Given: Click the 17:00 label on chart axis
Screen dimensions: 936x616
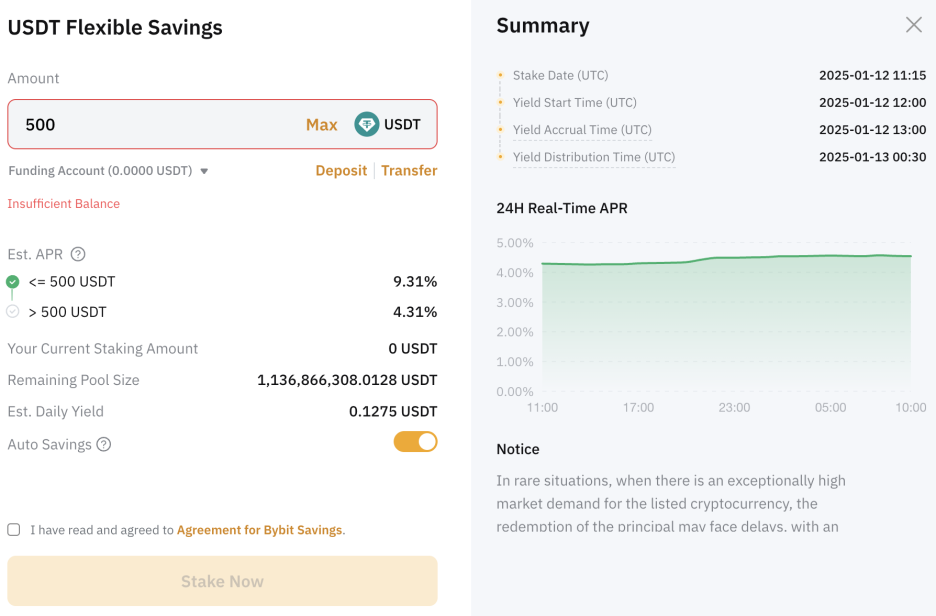Looking at the screenshot, I should 638,408.
